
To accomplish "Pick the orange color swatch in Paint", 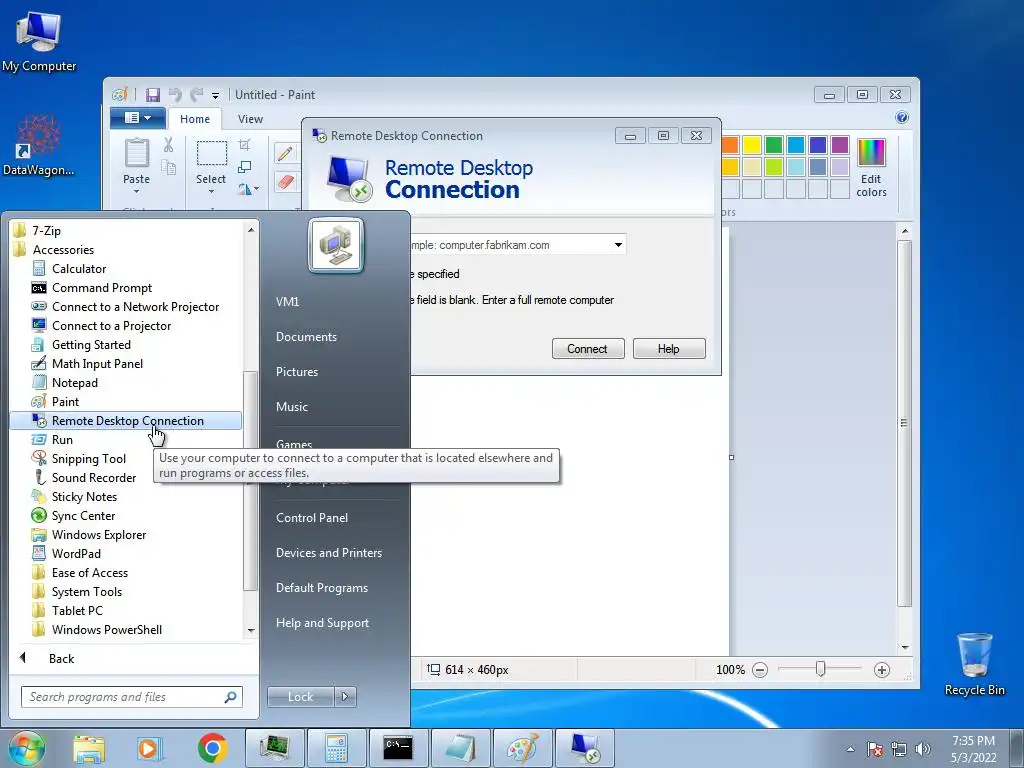I will click(729, 144).
